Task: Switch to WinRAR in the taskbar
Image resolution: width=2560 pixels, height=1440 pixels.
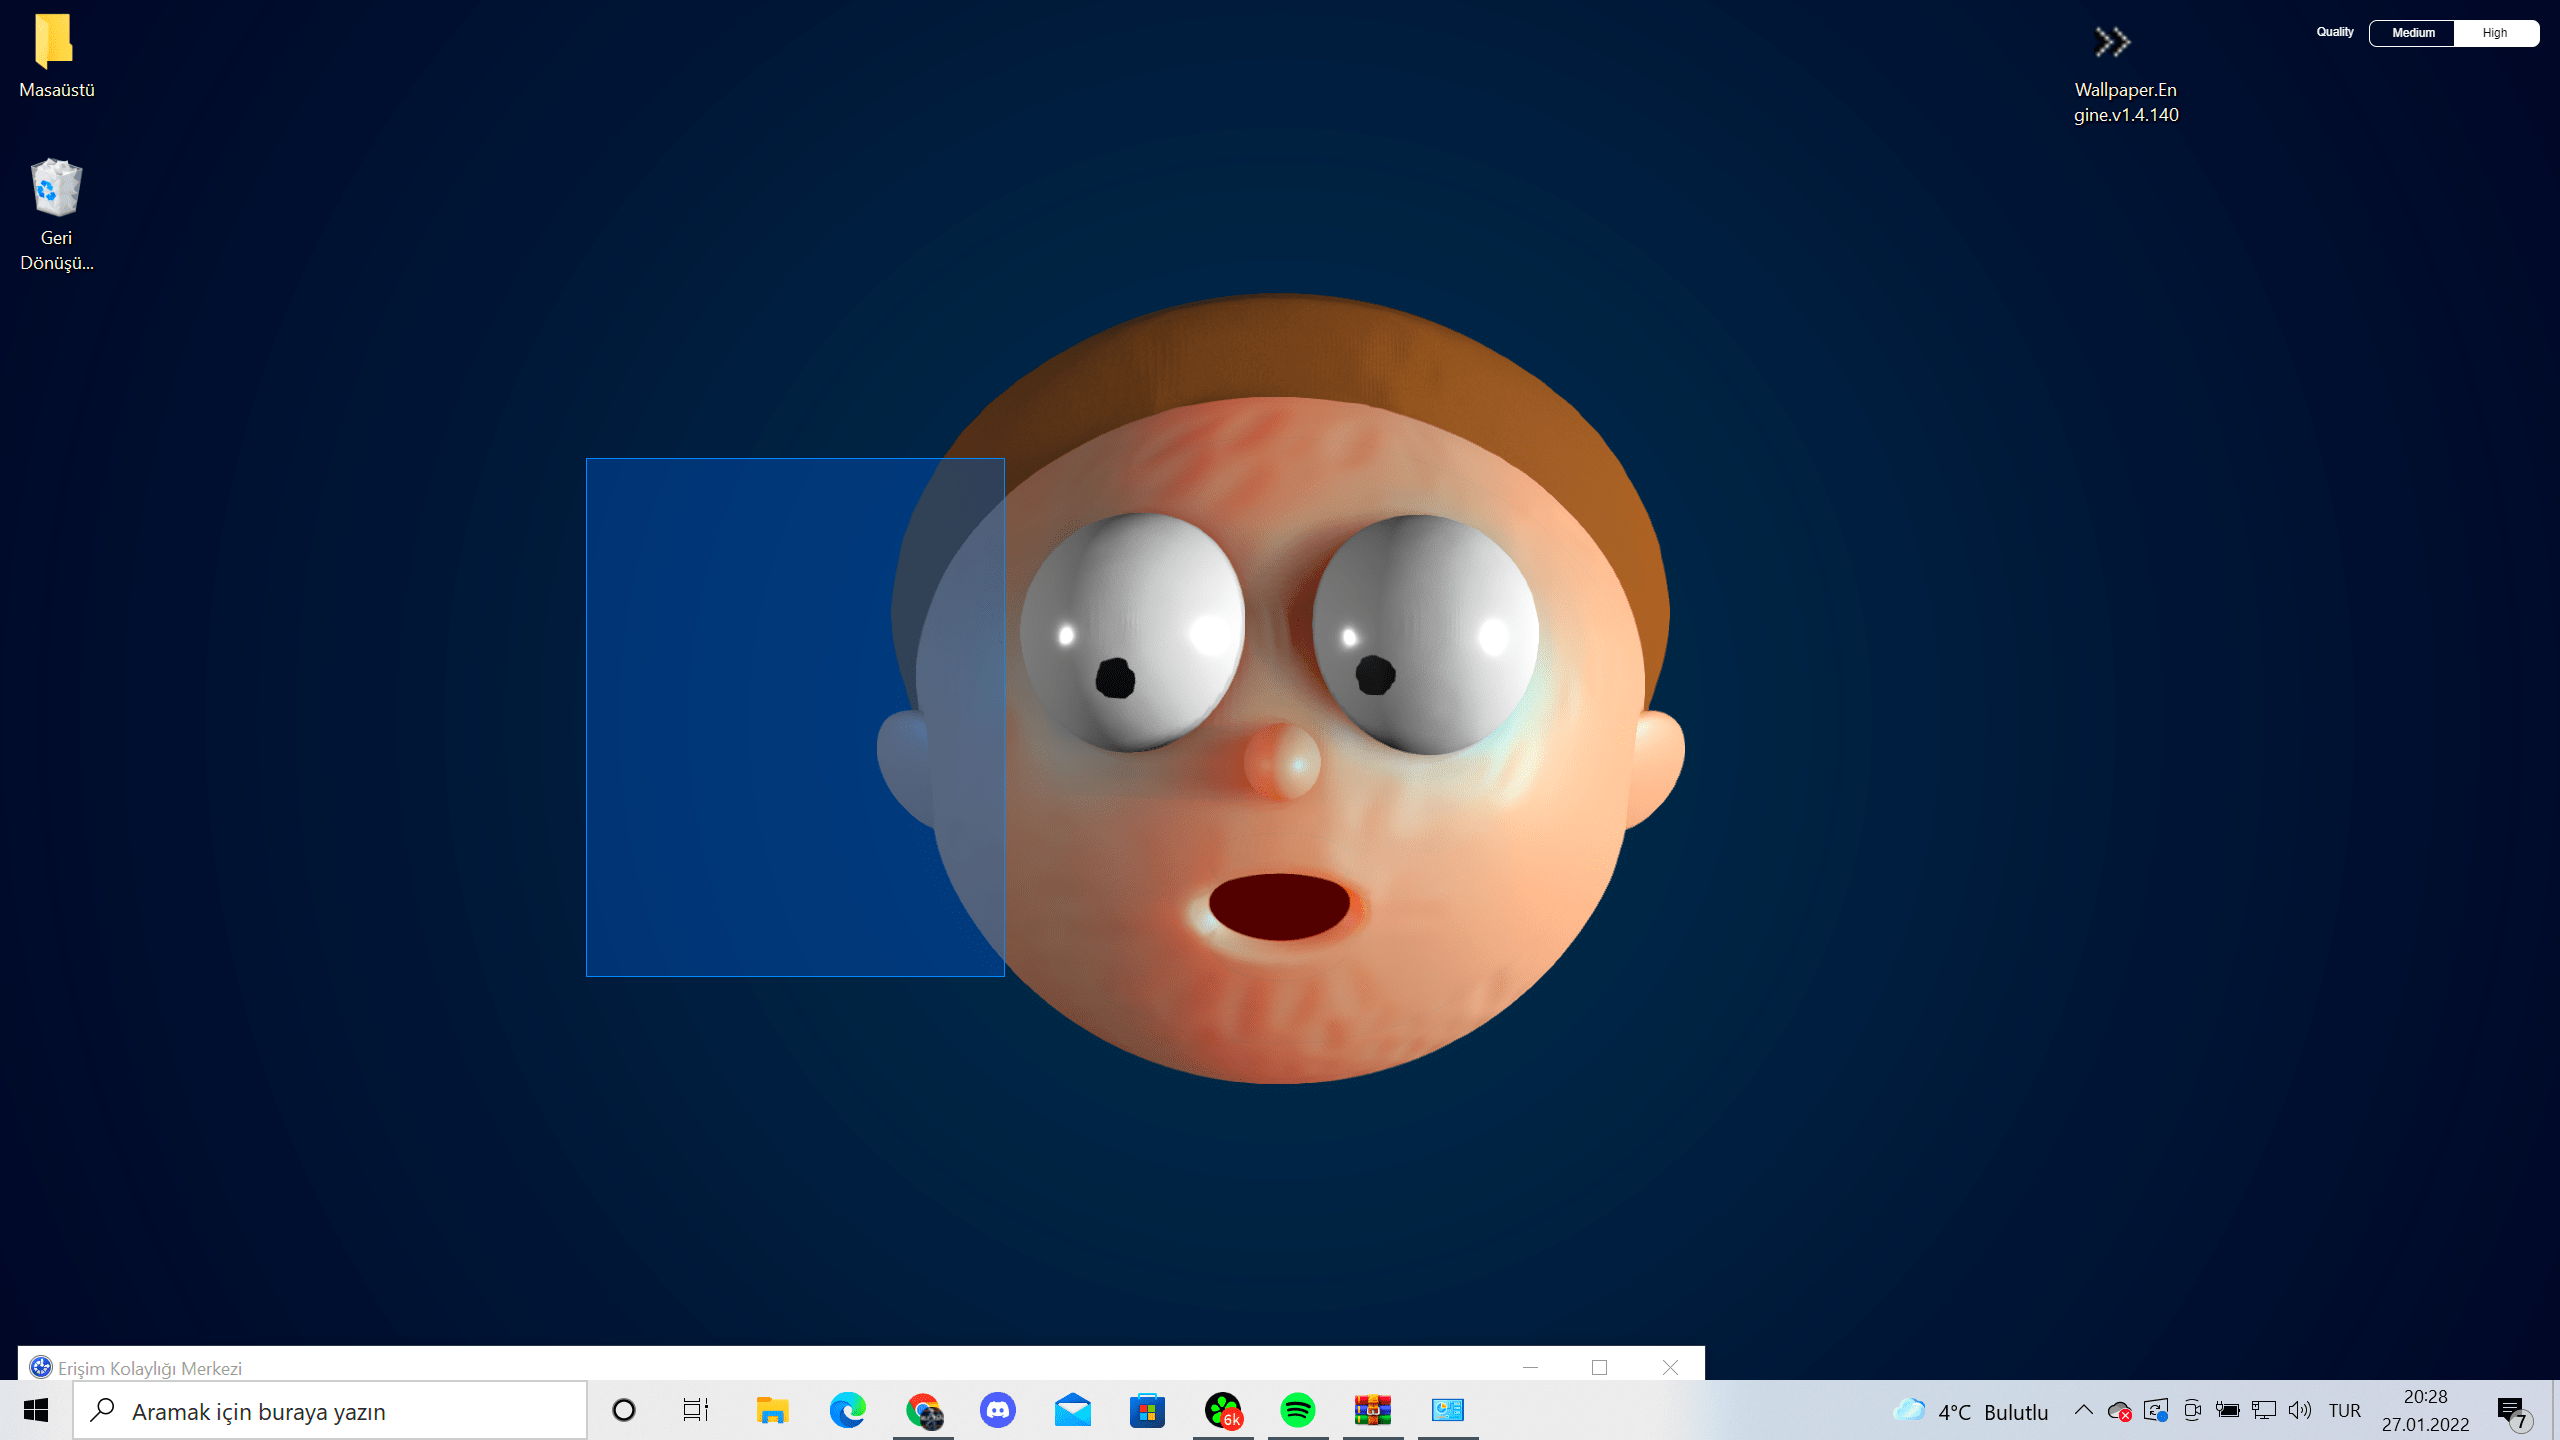Action: coord(1373,1410)
